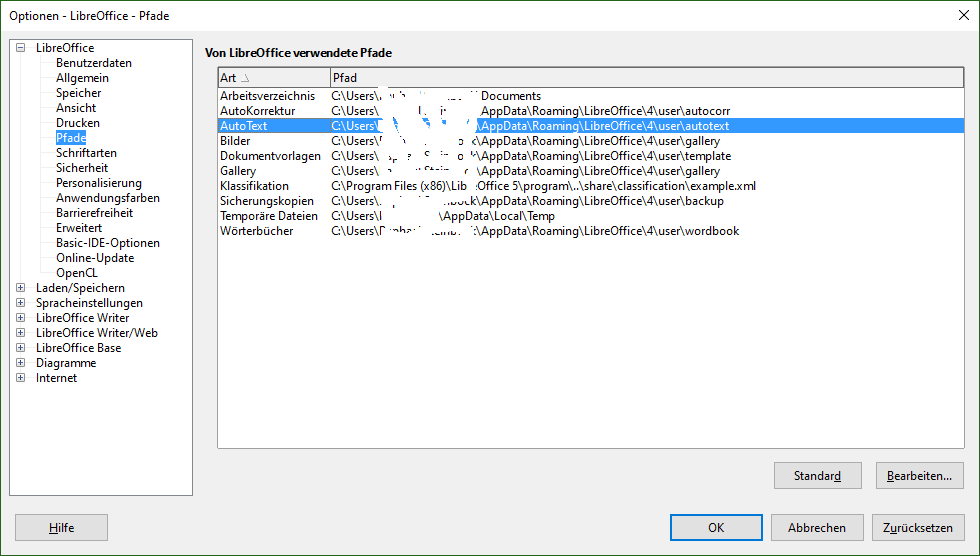Select OpenCL in the tree
Image resolution: width=980 pixels, height=556 pixels.
coord(77,272)
